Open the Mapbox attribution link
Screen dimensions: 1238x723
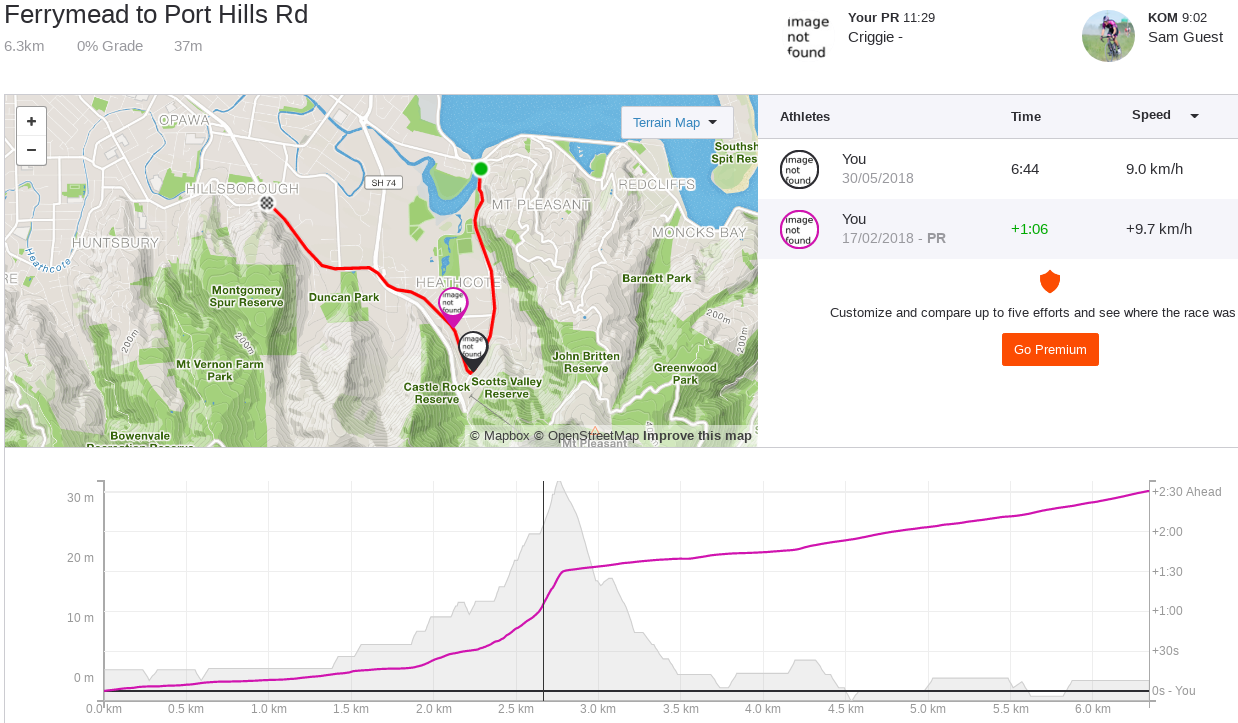506,435
